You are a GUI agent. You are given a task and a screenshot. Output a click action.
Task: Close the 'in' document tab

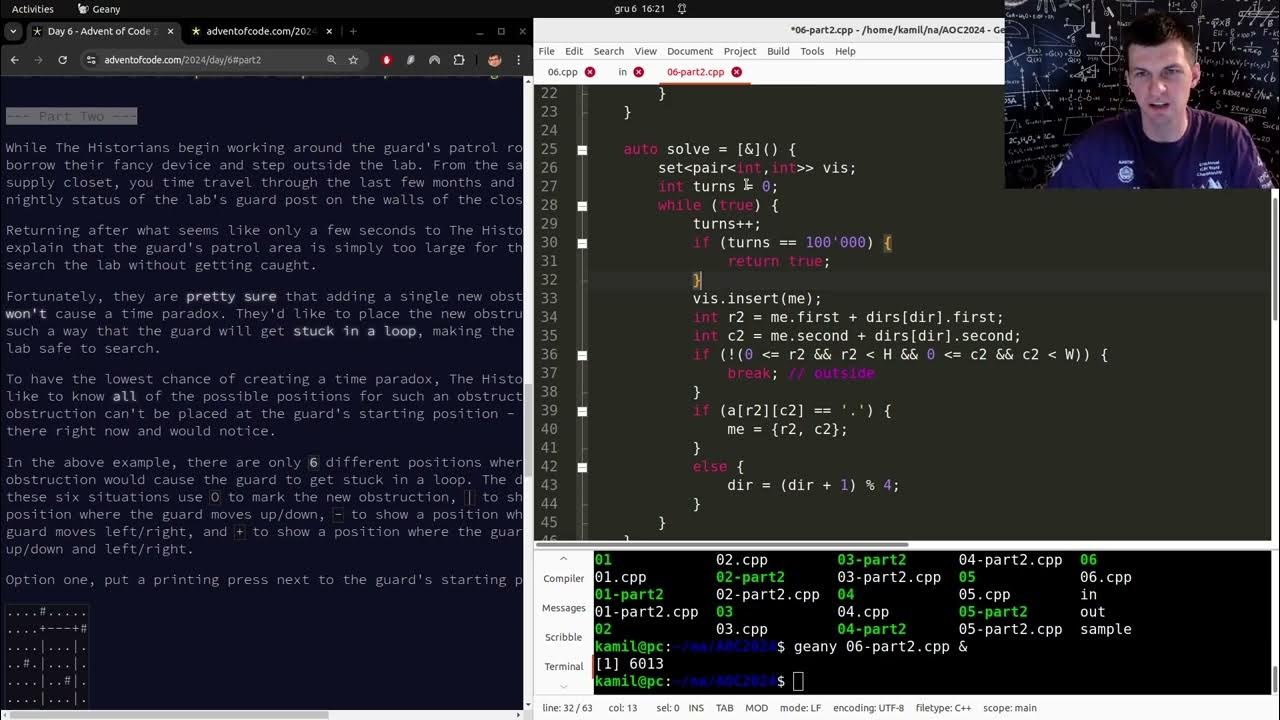coord(639,72)
